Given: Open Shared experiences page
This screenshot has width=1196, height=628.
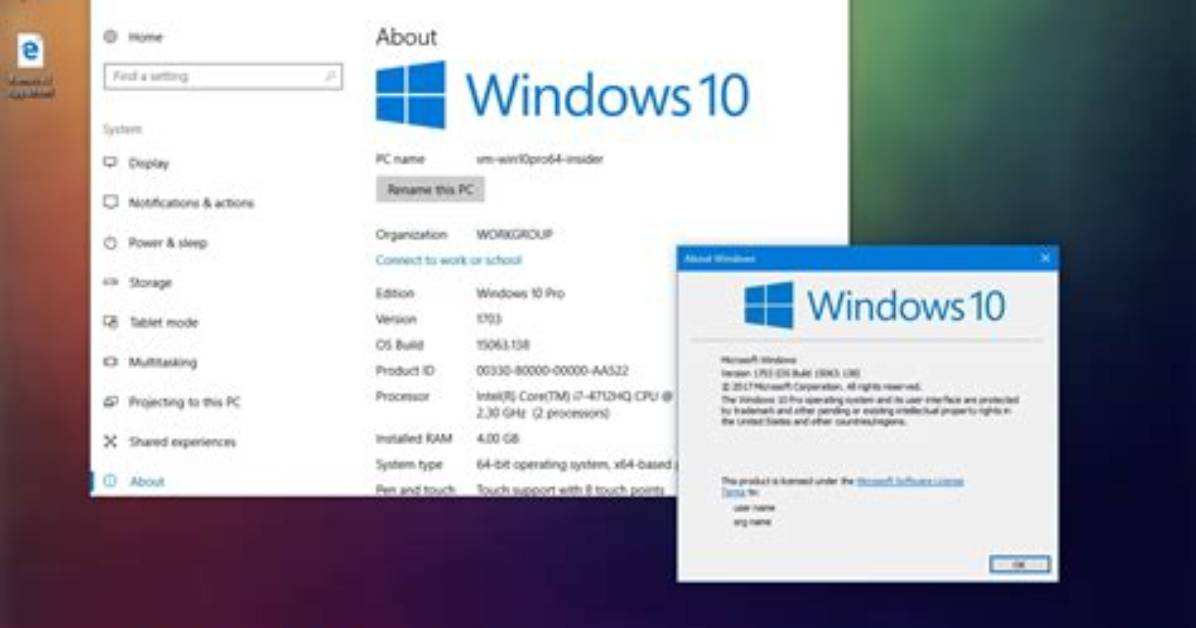Looking at the screenshot, I should pyautogui.click(x=182, y=442).
